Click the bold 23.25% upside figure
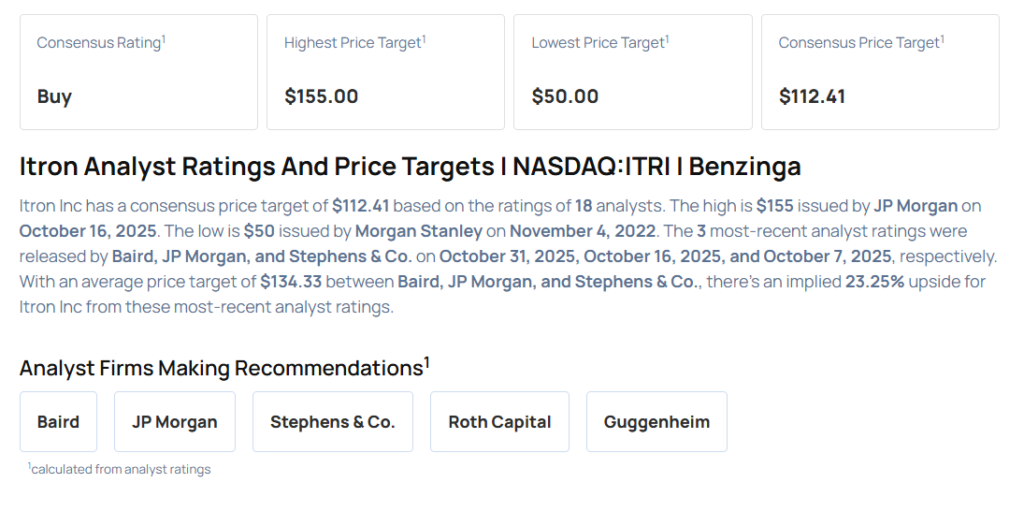Image resolution: width=1024 pixels, height=512 pixels. (874, 281)
